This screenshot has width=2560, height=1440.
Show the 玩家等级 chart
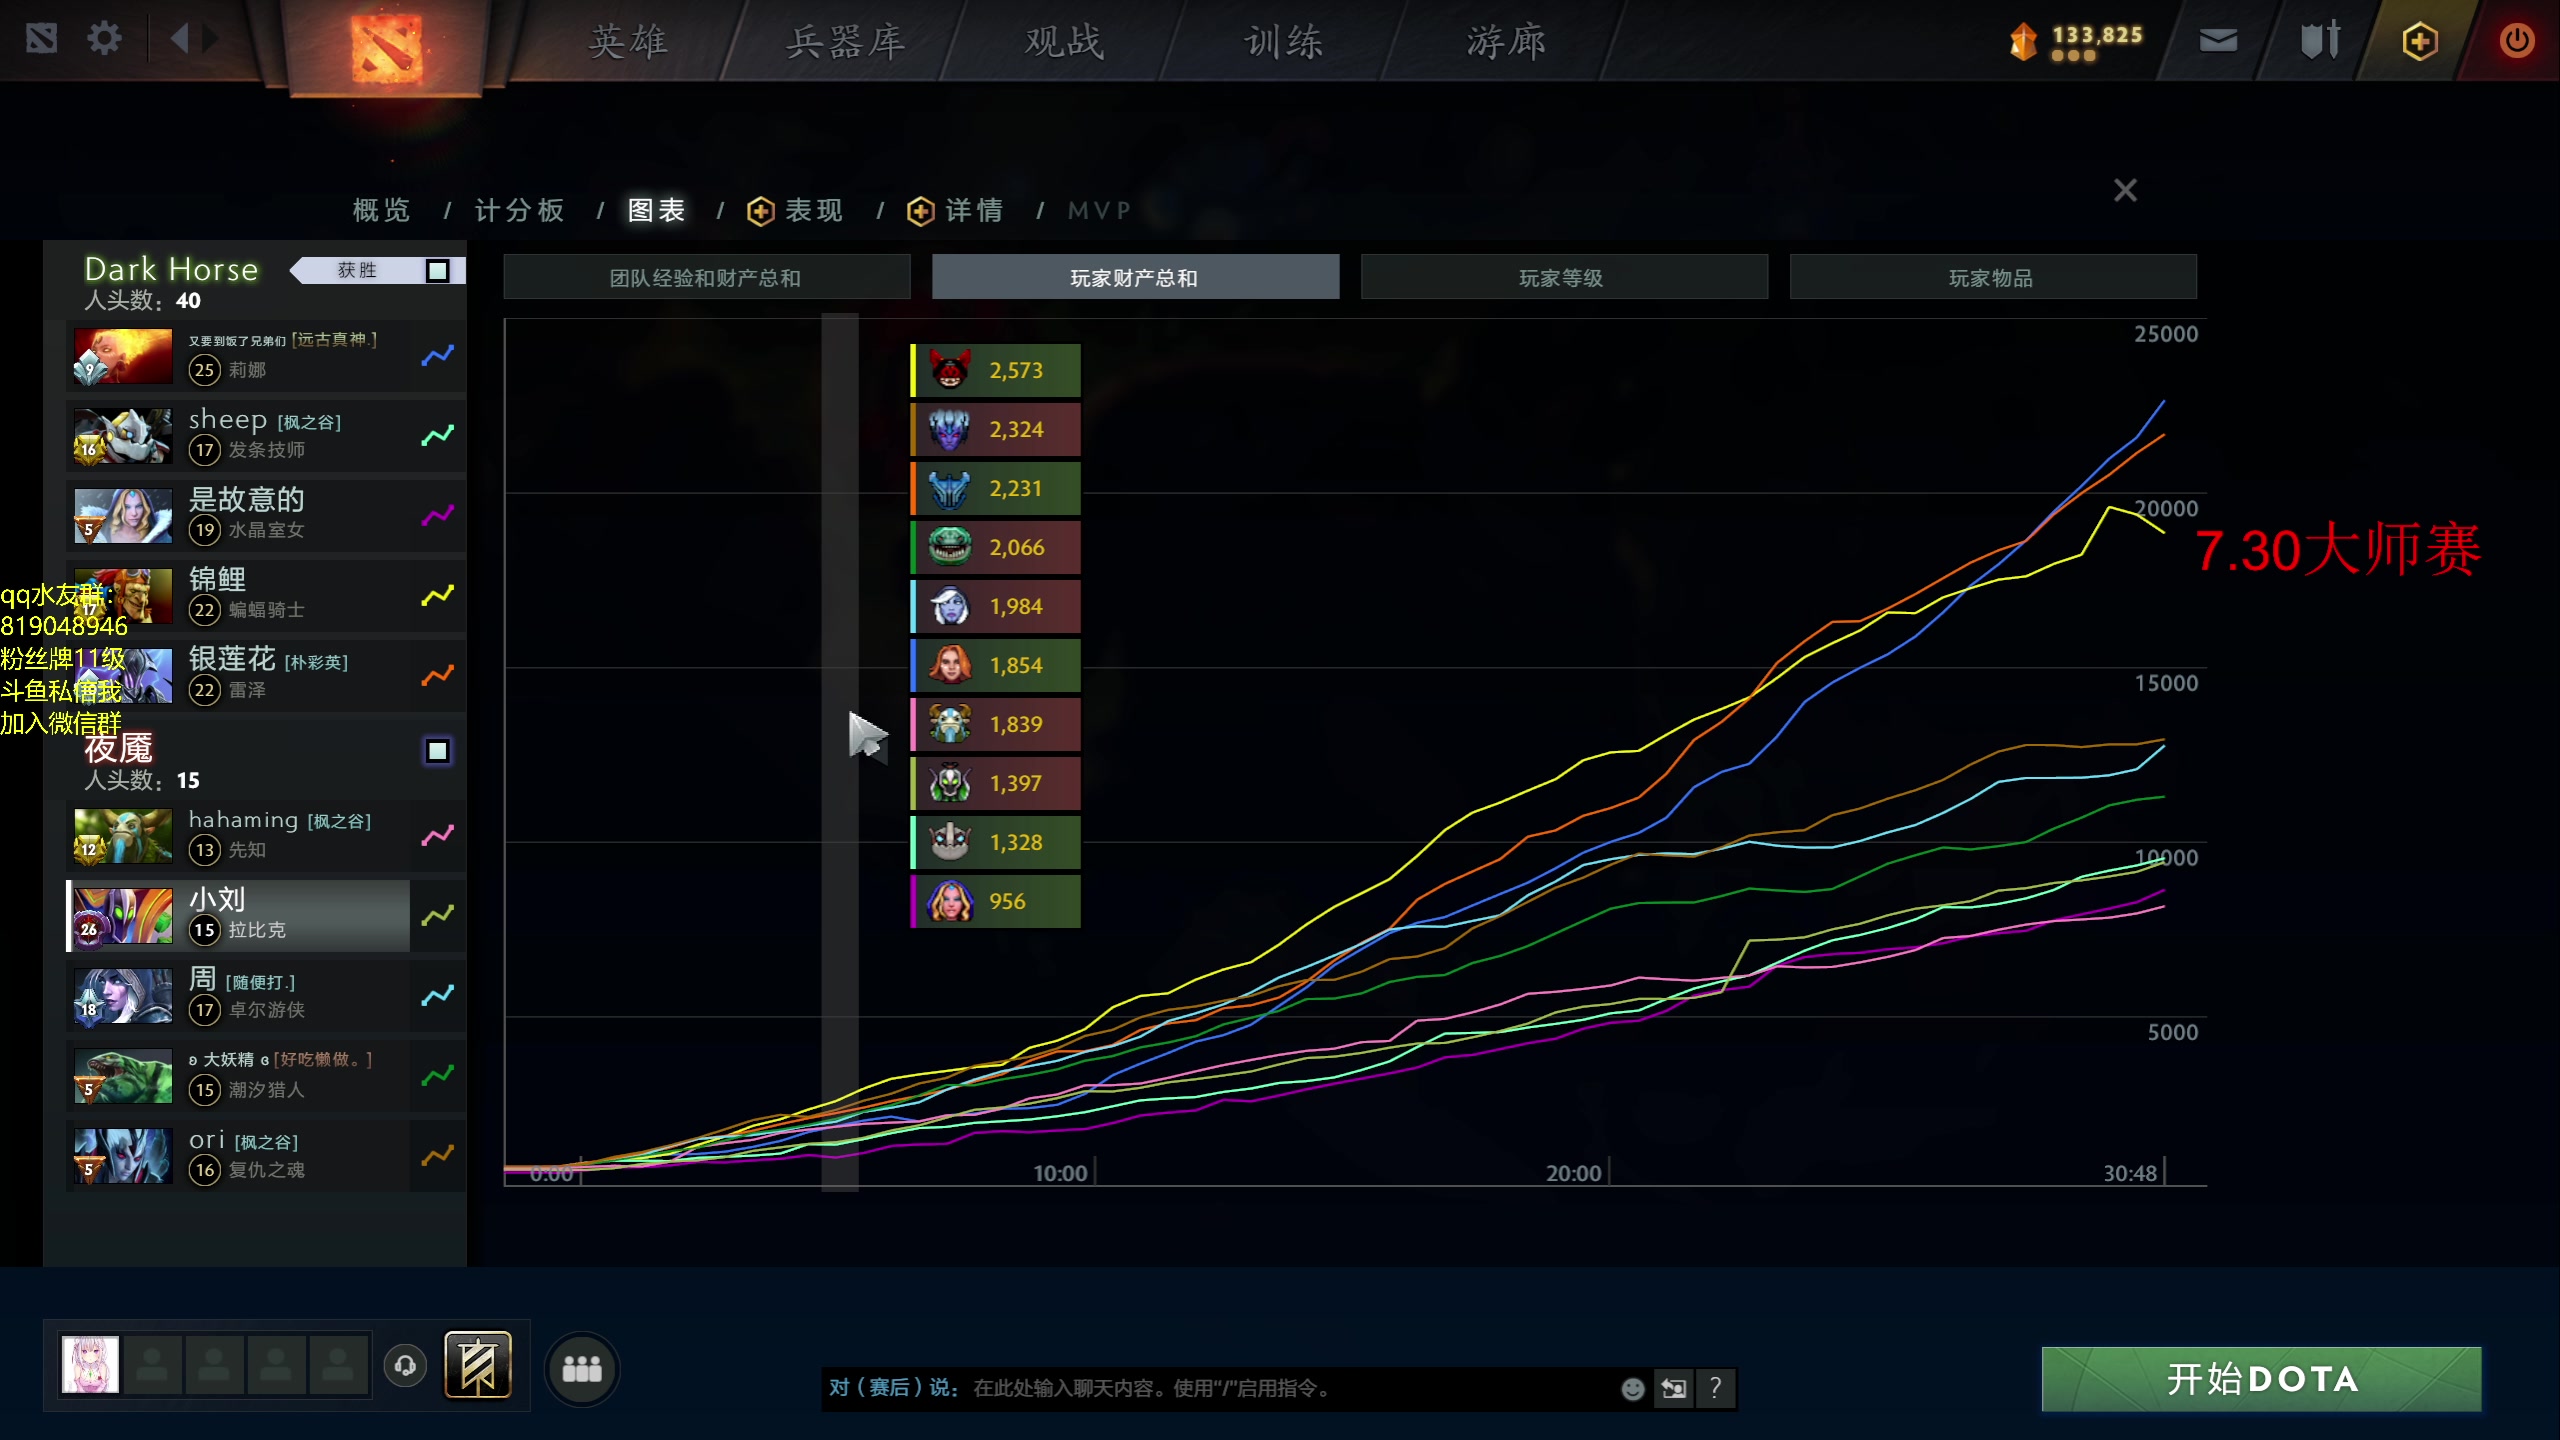pos(1564,277)
